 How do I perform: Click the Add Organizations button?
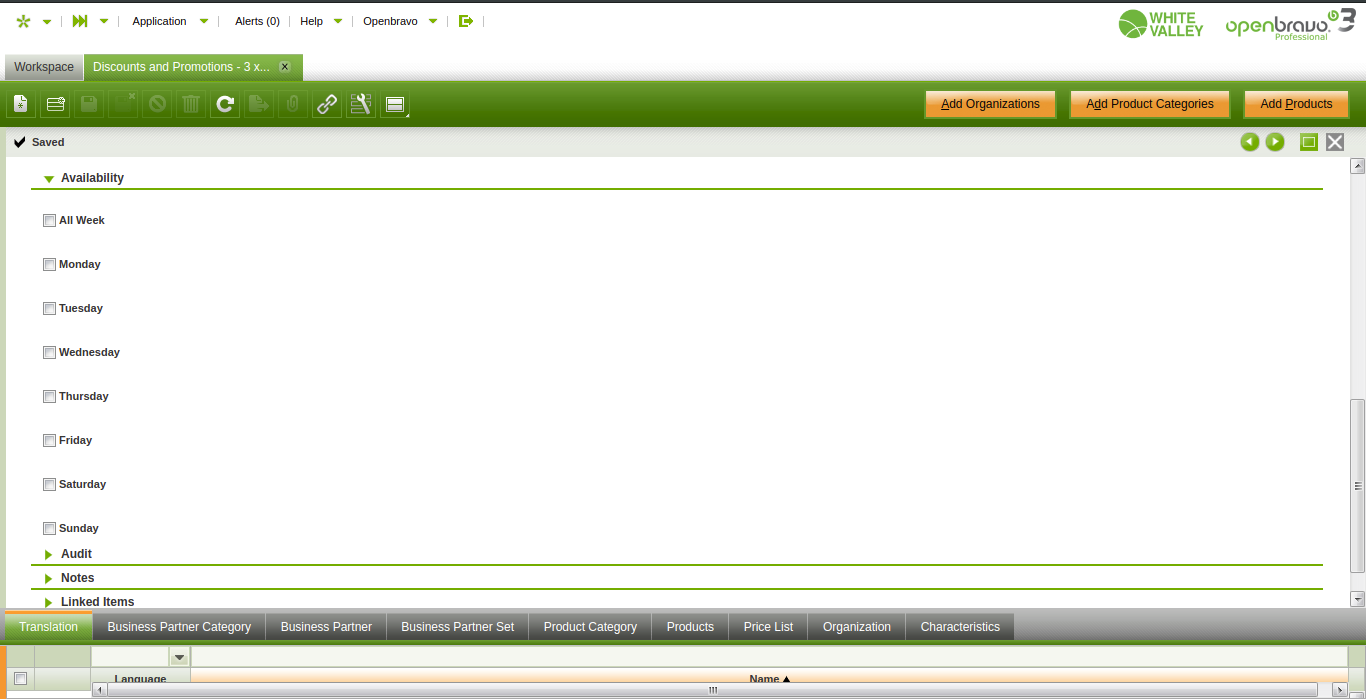990,104
